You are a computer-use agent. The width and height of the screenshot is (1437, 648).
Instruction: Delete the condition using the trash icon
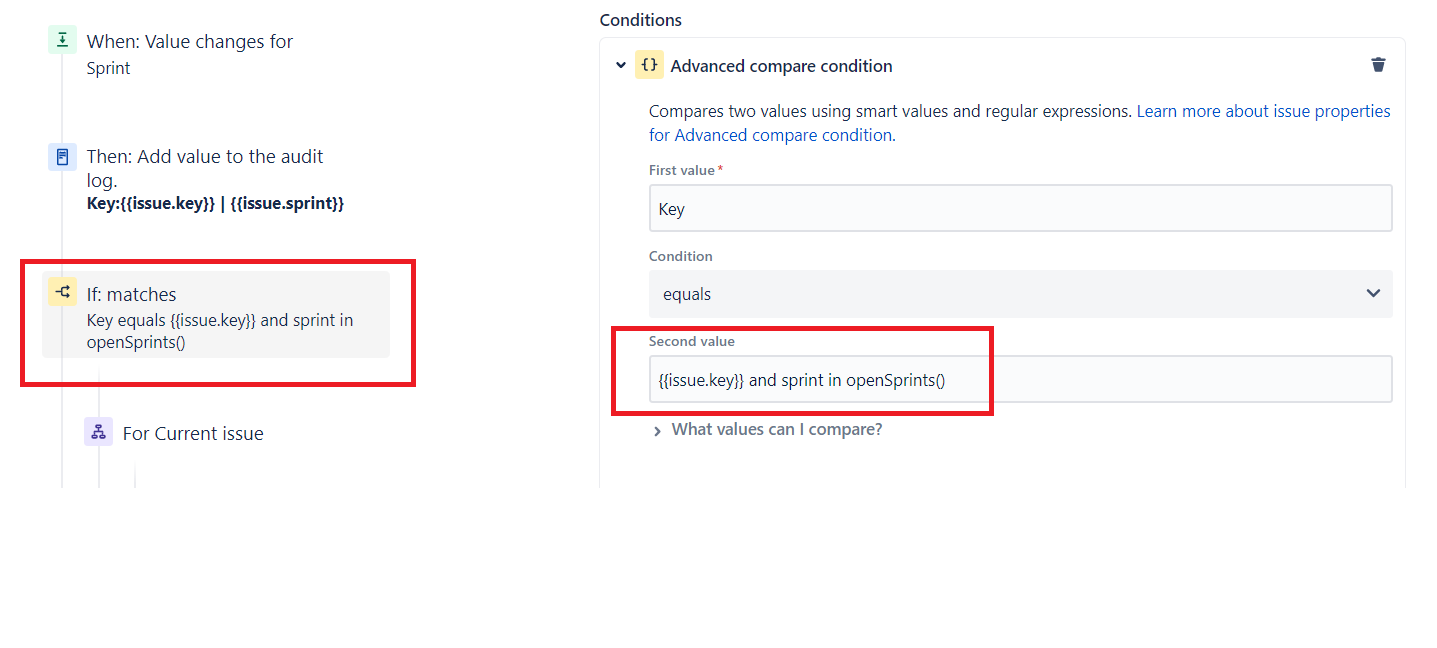[1378, 64]
